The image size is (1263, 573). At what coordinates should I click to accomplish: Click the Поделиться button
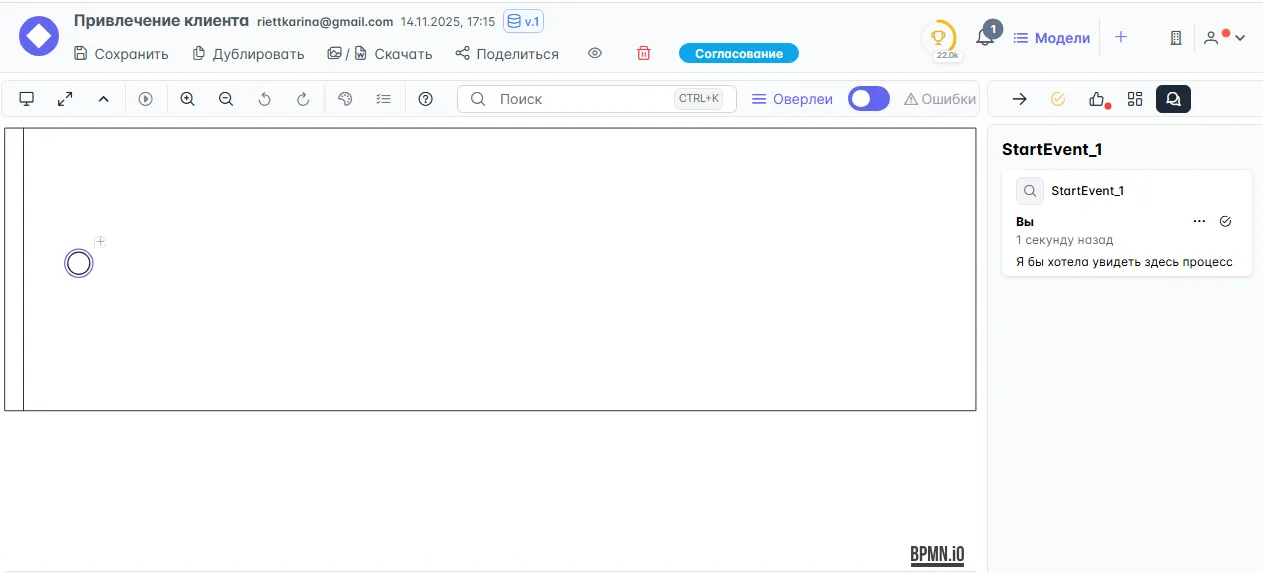coord(506,54)
